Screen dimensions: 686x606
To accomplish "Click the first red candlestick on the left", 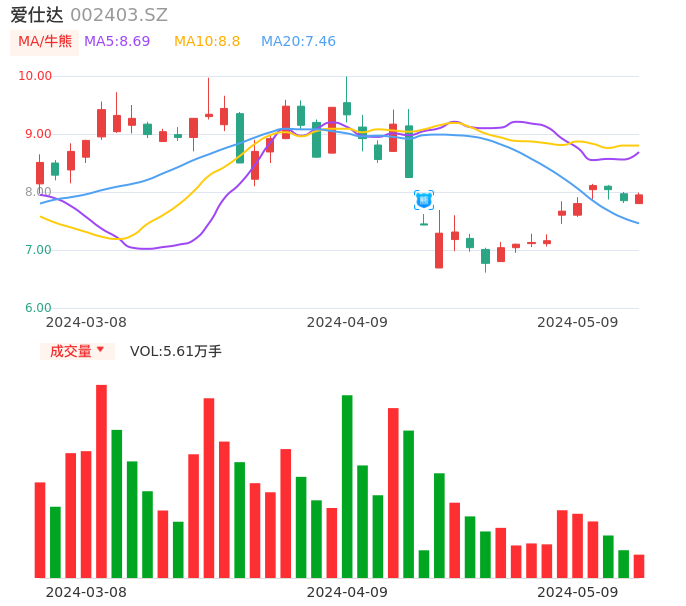I will pos(40,173).
